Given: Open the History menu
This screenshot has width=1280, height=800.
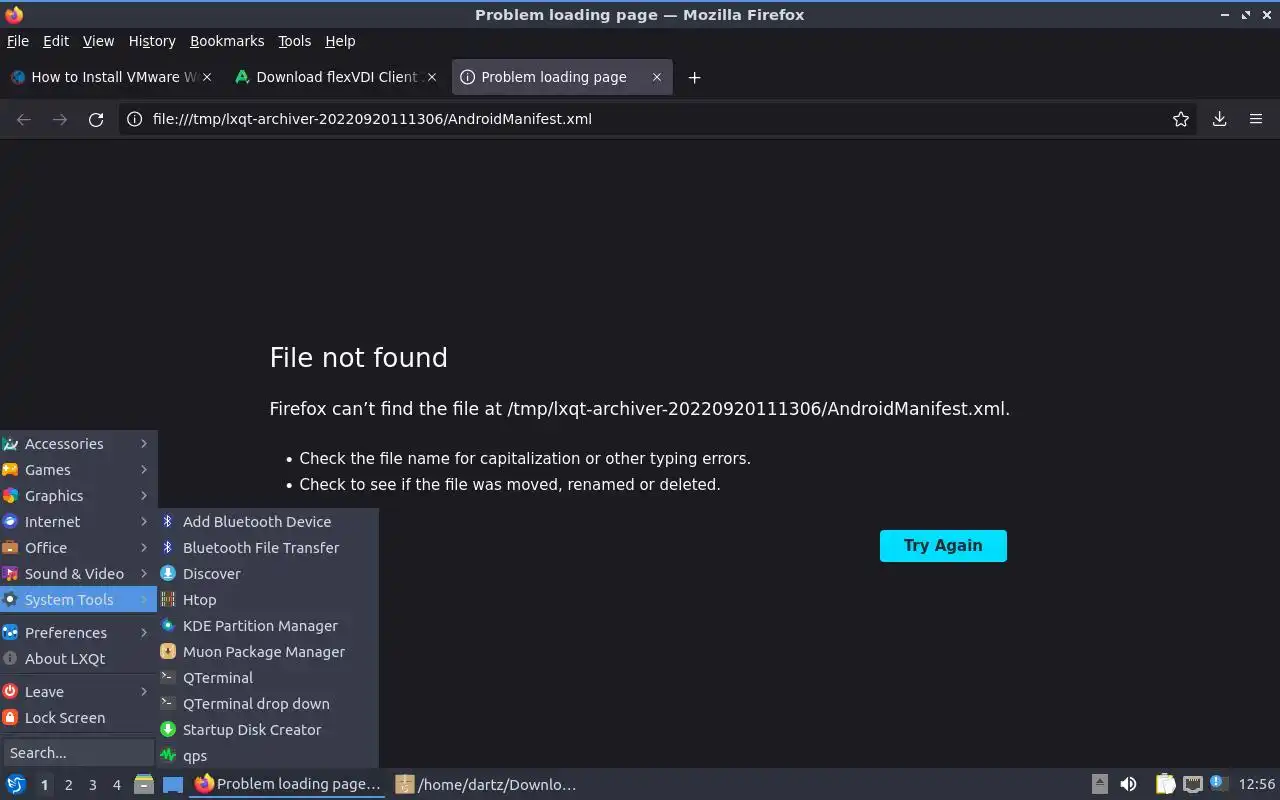Looking at the screenshot, I should click(x=152, y=41).
